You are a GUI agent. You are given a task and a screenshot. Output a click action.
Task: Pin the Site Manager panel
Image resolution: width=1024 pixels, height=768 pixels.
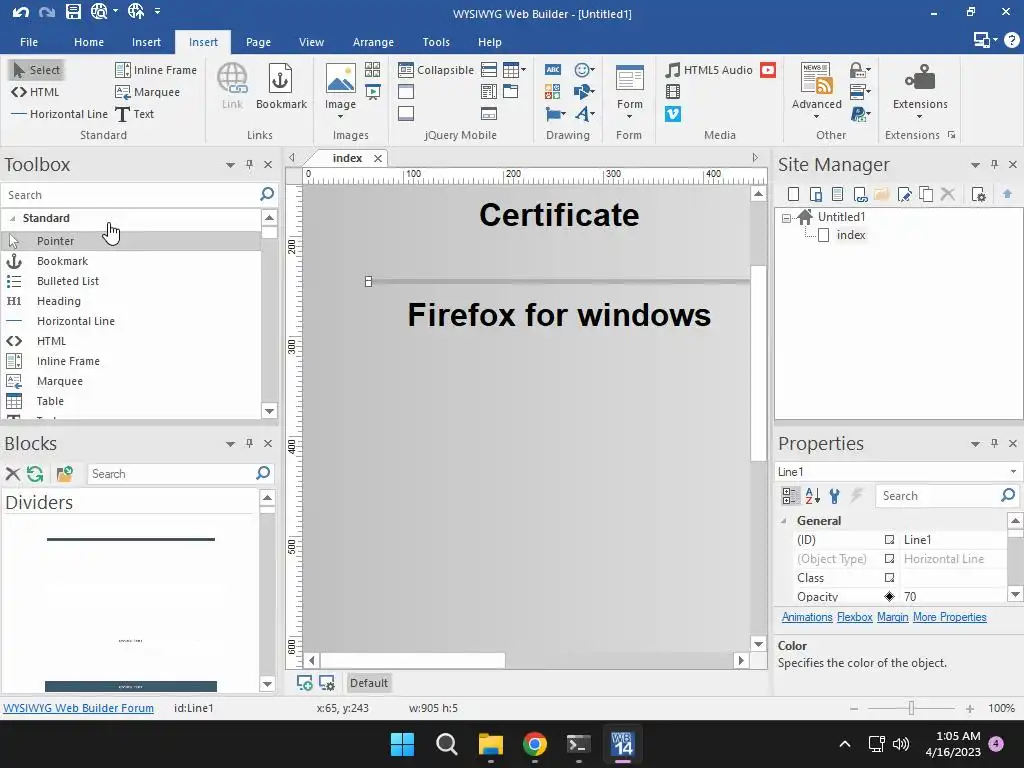coord(995,165)
